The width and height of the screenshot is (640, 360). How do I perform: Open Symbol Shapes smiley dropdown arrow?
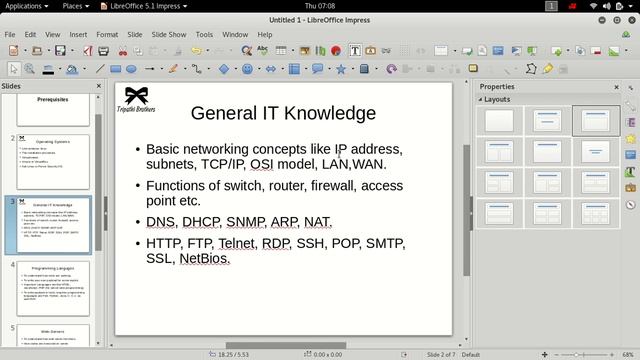[259, 69]
